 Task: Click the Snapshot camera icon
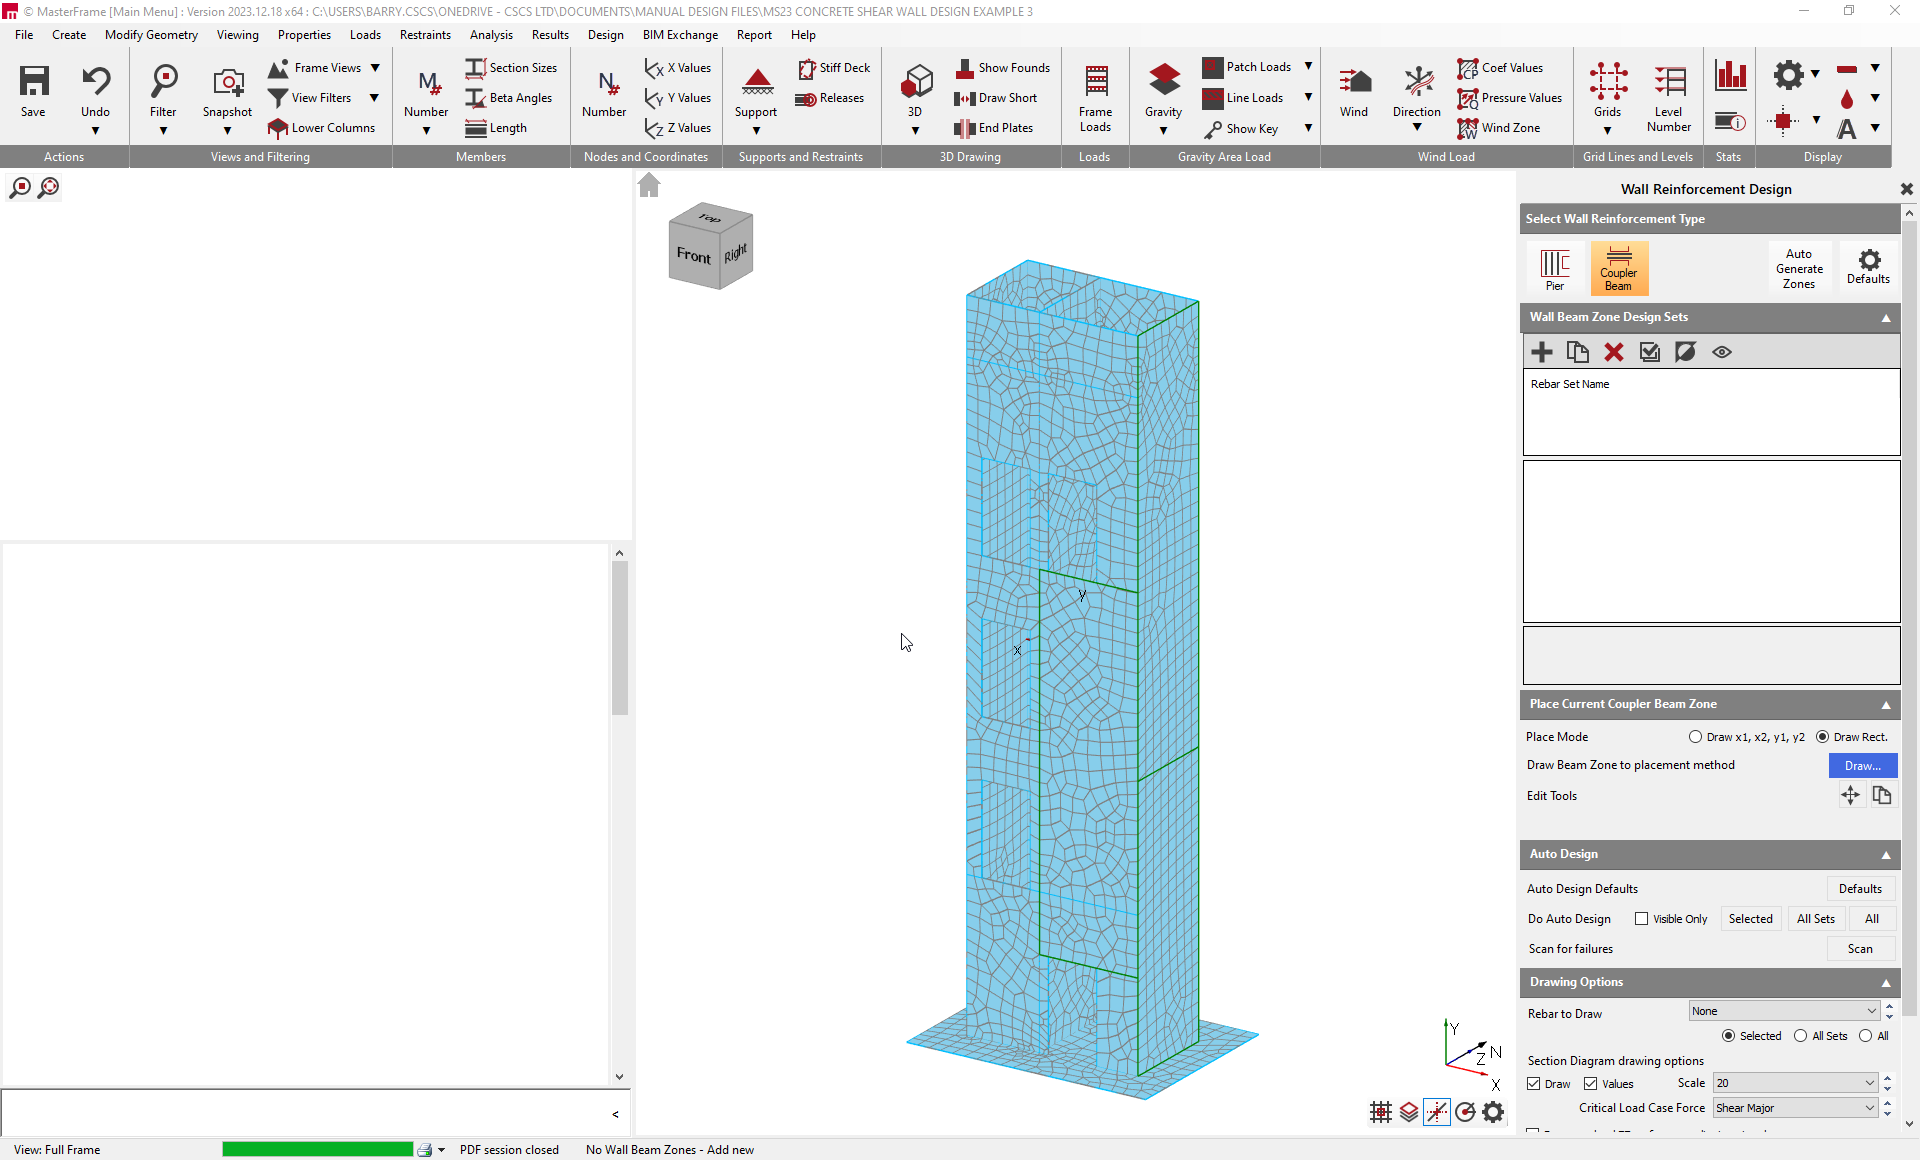227,82
